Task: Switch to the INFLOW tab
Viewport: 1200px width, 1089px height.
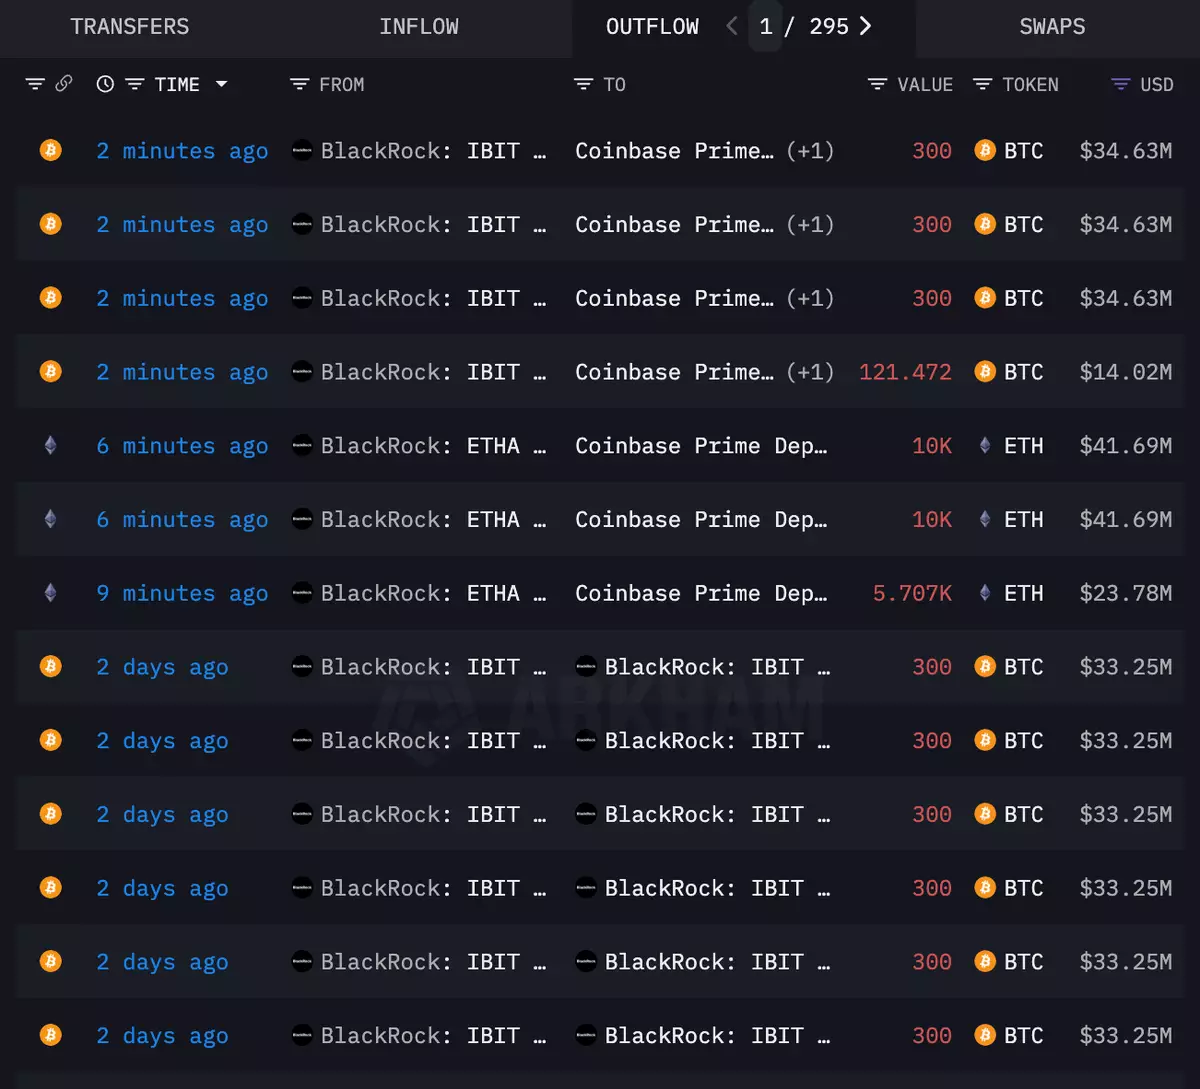Action: [x=419, y=27]
